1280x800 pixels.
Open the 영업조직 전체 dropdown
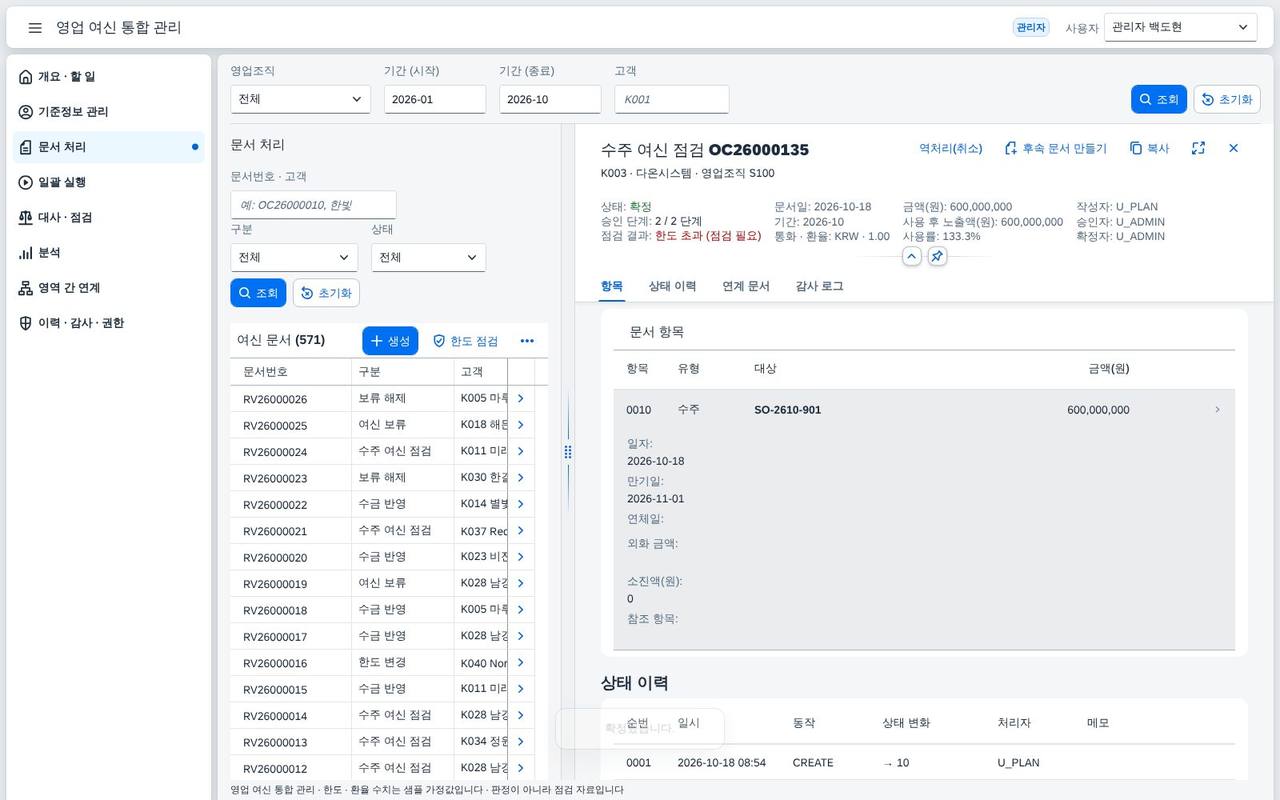coord(300,99)
